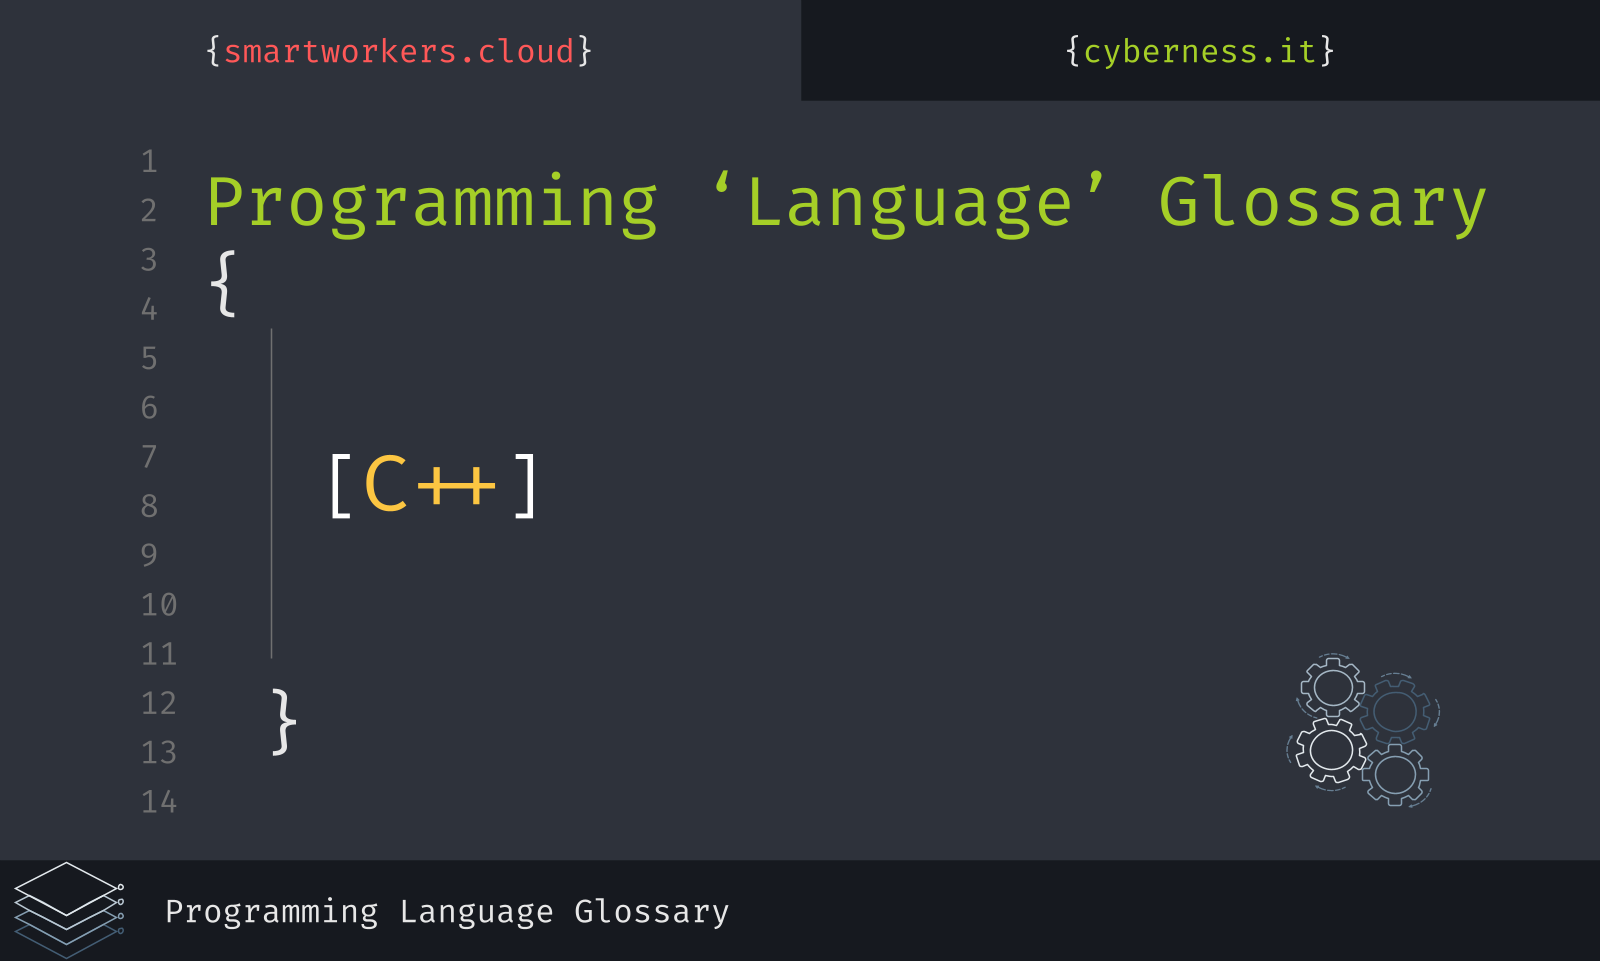The image size is (1600, 961).
Task: Click line number 8
Action: pyautogui.click(x=149, y=506)
